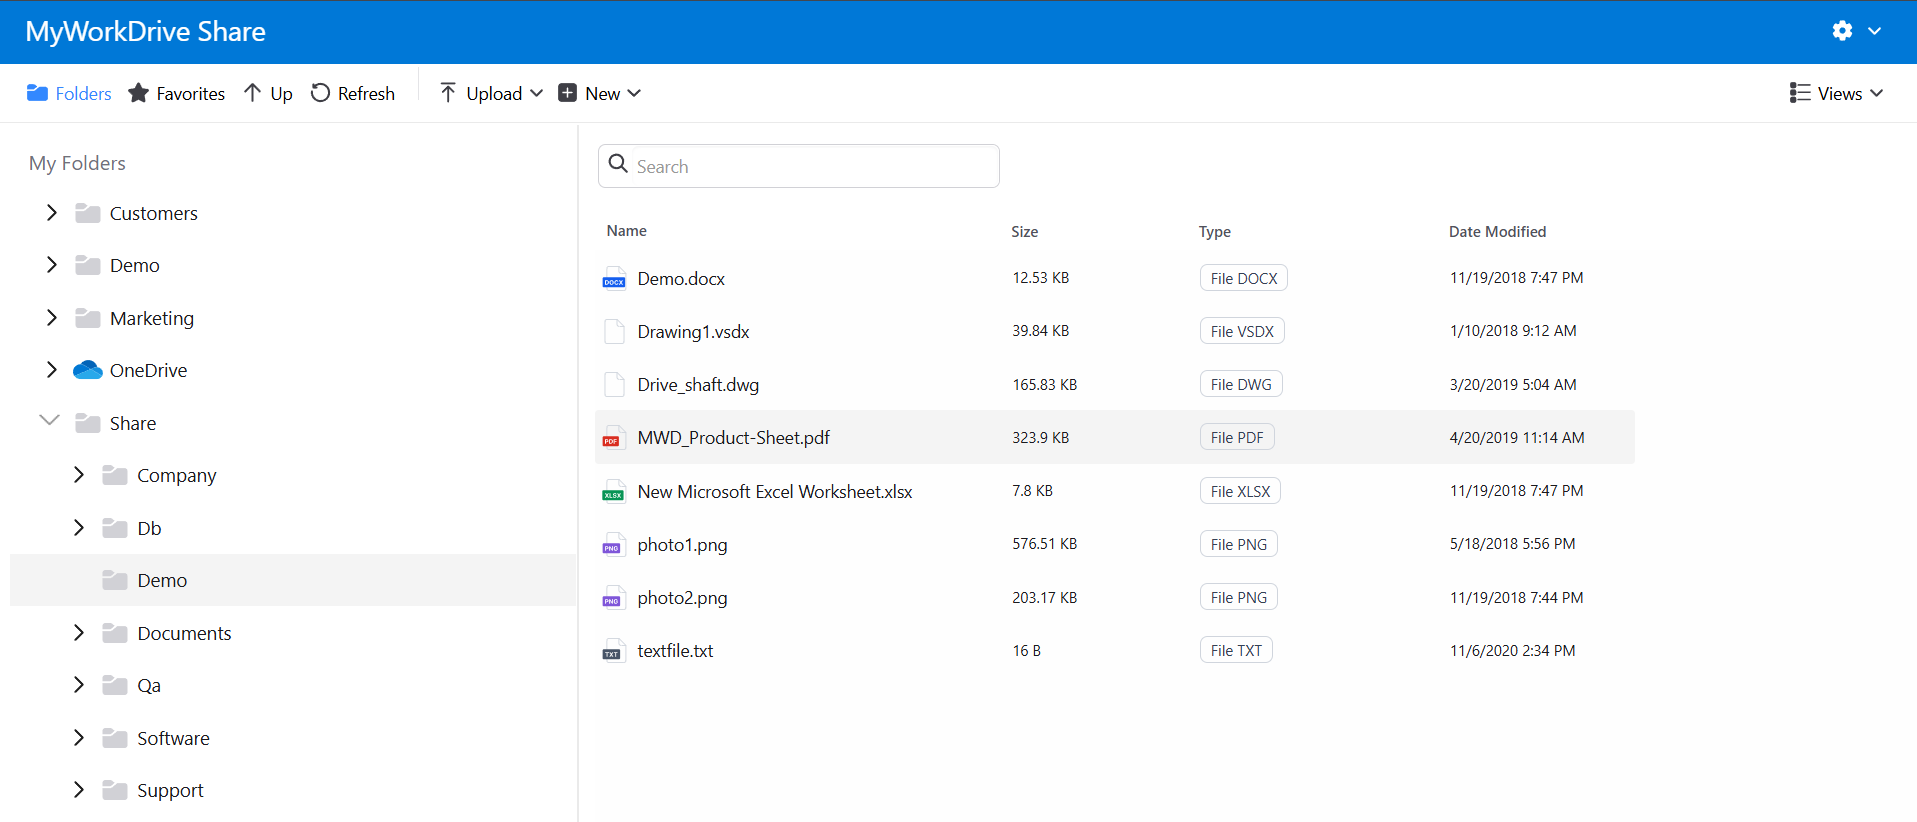Select the Db folder in tree
Image resolution: width=1917 pixels, height=822 pixels.
[x=149, y=528]
